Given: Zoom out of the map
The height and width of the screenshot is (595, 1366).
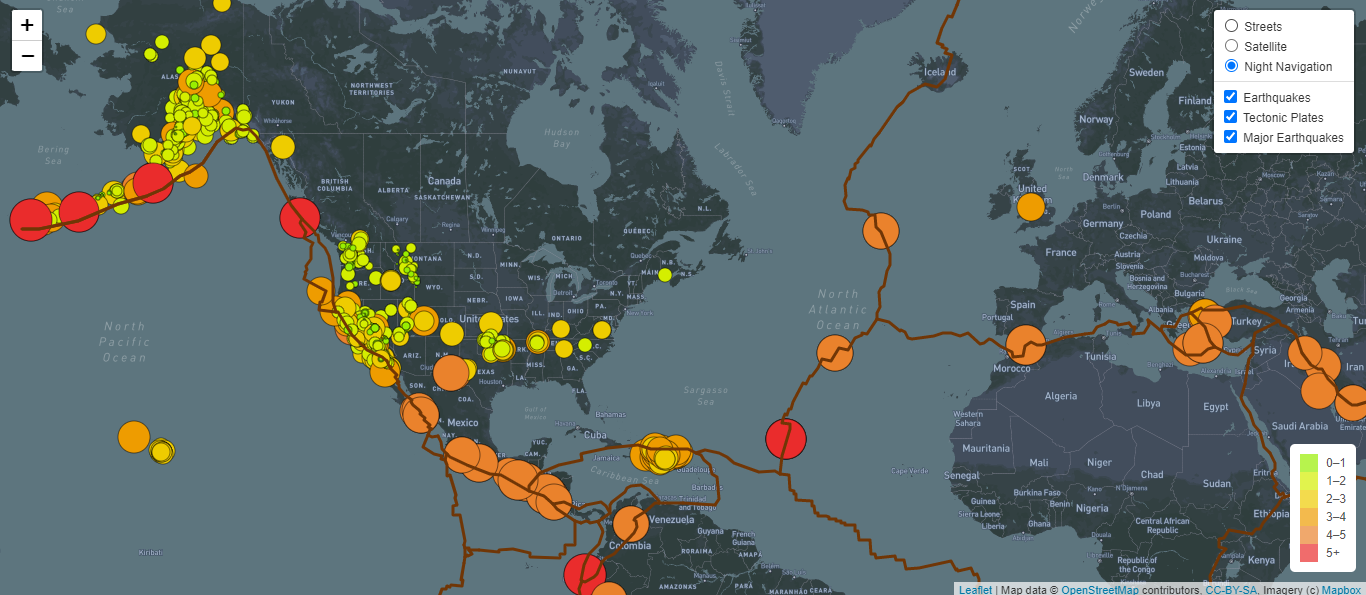Looking at the screenshot, I should [x=27, y=56].
